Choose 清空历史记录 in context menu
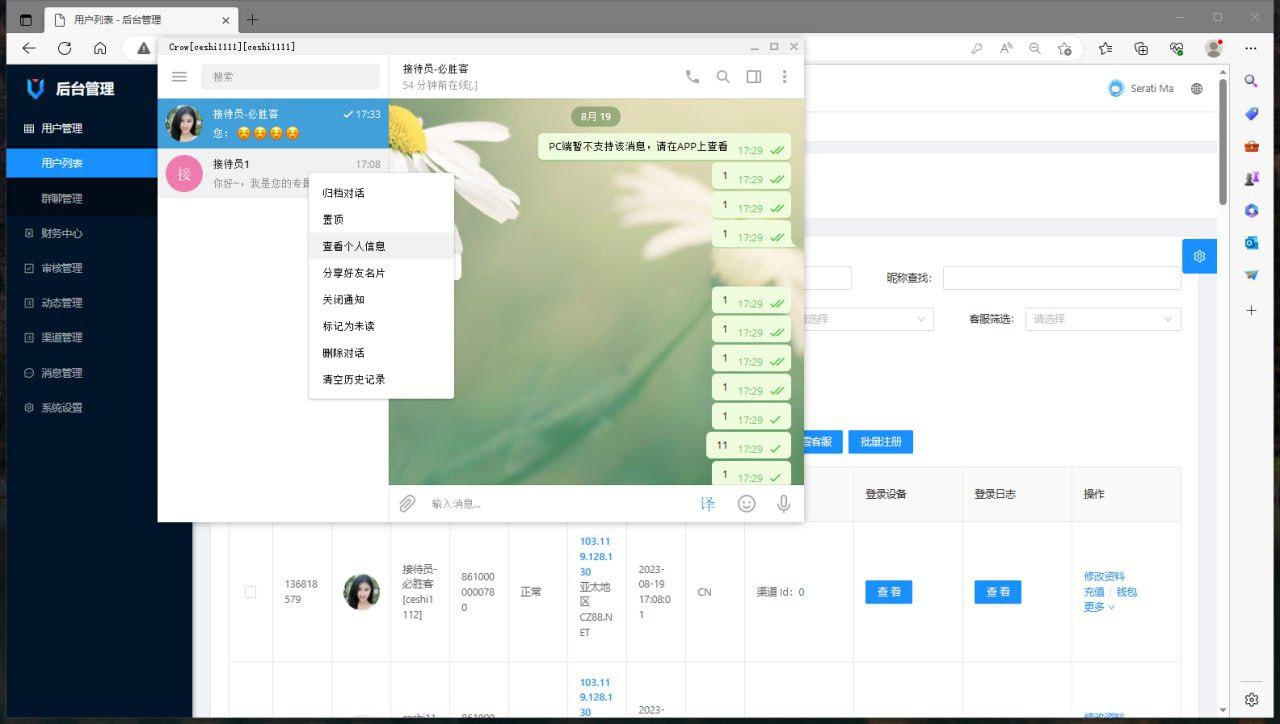The width and height of the screenshot is (1280, 724). pyautogui.click(x=381, y=379)
